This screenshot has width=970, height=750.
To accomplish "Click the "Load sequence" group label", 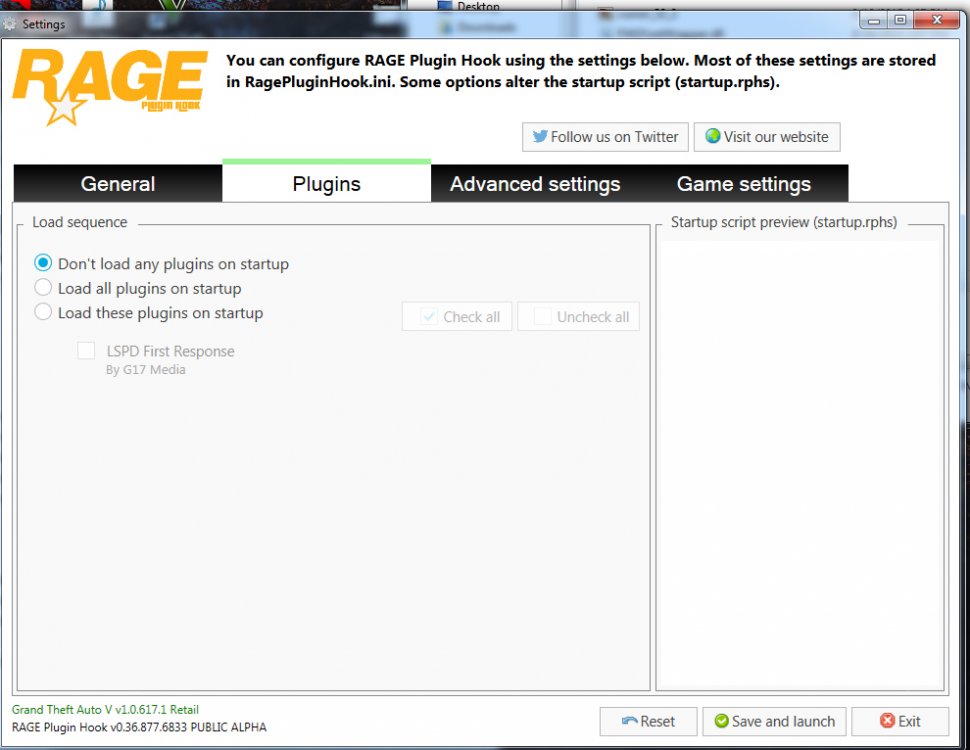I will tap(80, 222).
